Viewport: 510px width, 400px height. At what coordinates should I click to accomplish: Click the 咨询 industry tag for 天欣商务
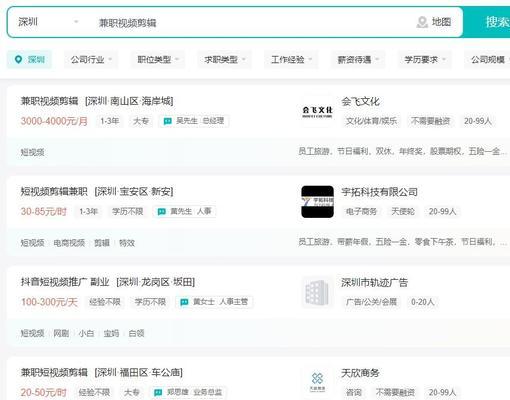(x=354, y=392)
